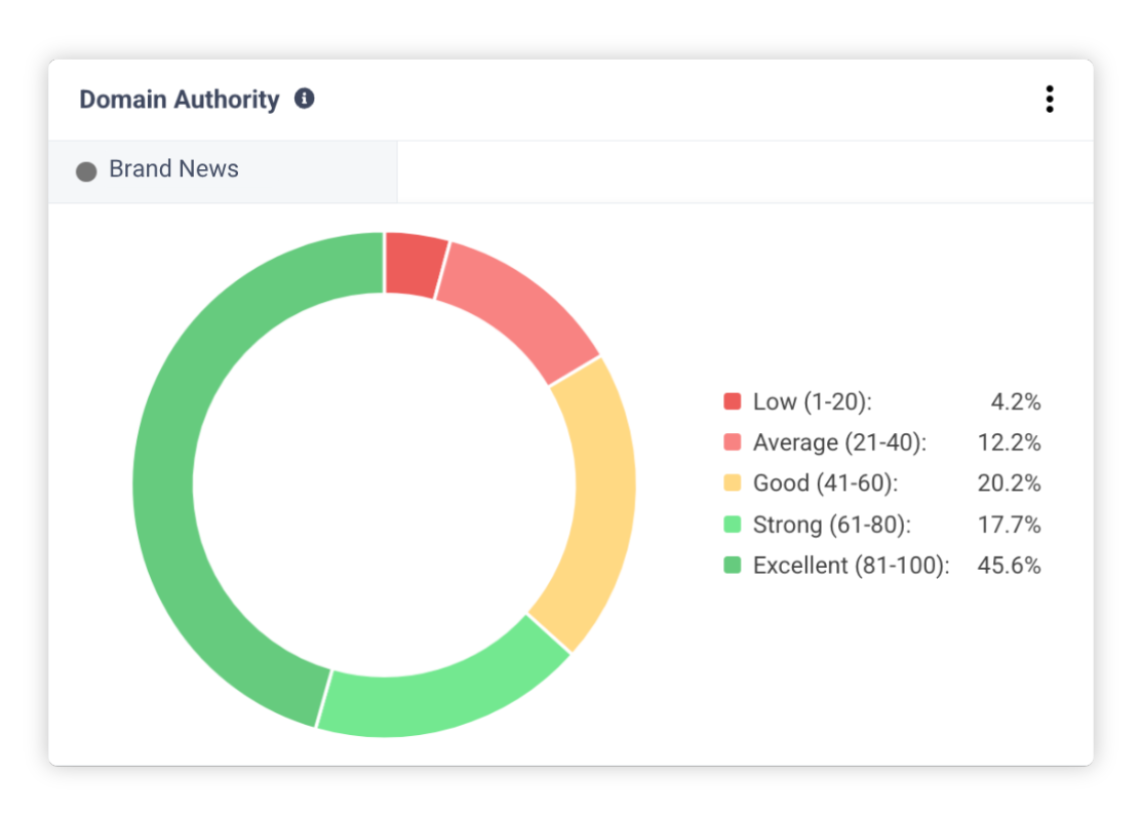The width and height of the screenshot is (1142, 826).
Task: Expand the widget options via kebab menu
Action: [1049, 99]
